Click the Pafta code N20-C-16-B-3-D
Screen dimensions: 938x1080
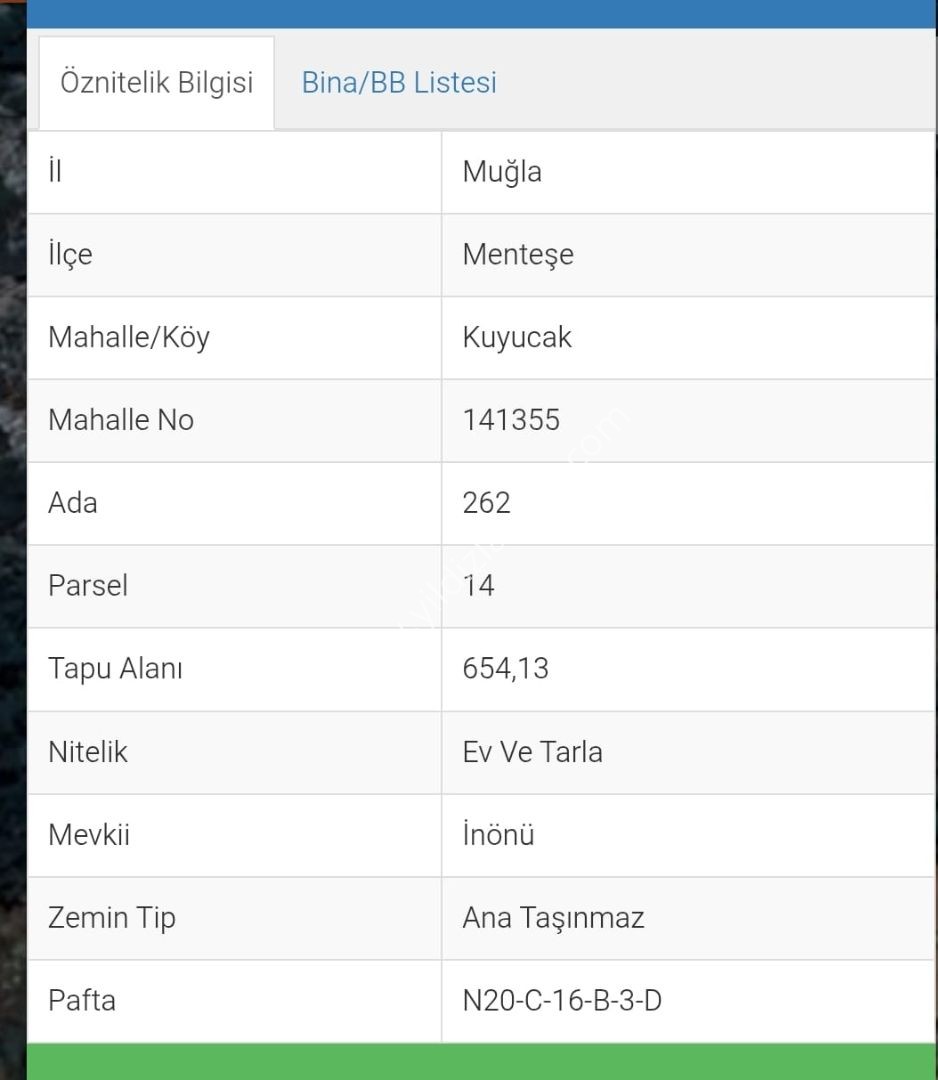click(562, 1001)
